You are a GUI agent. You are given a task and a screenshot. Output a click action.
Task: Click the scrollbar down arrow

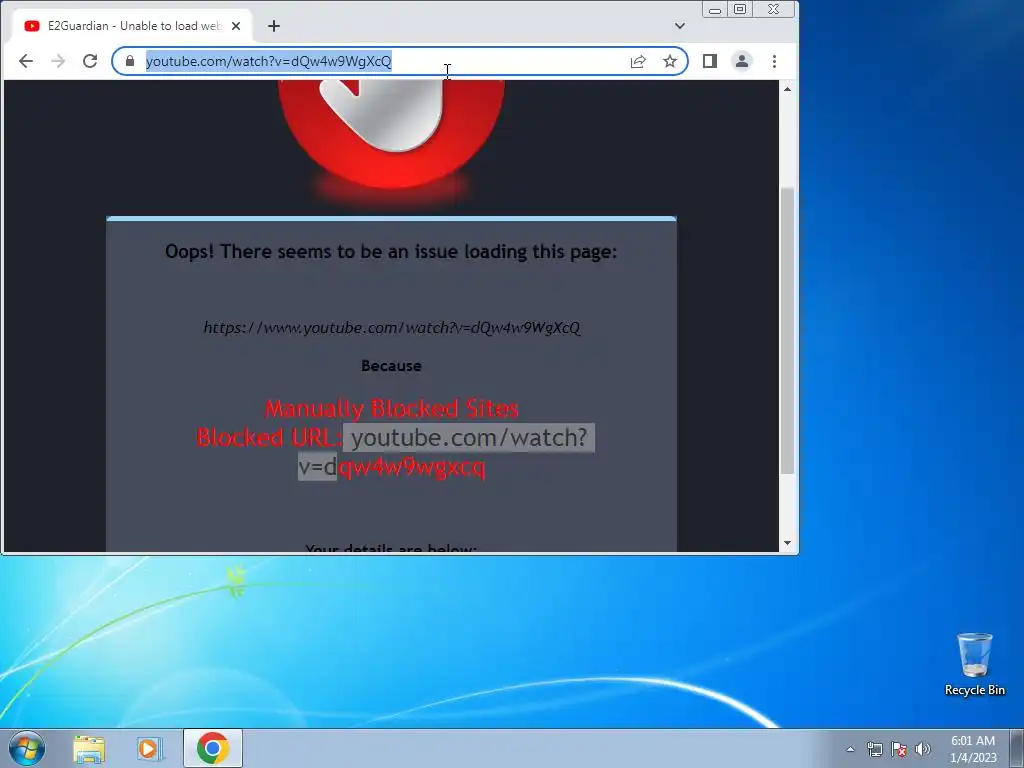(788, 543)
